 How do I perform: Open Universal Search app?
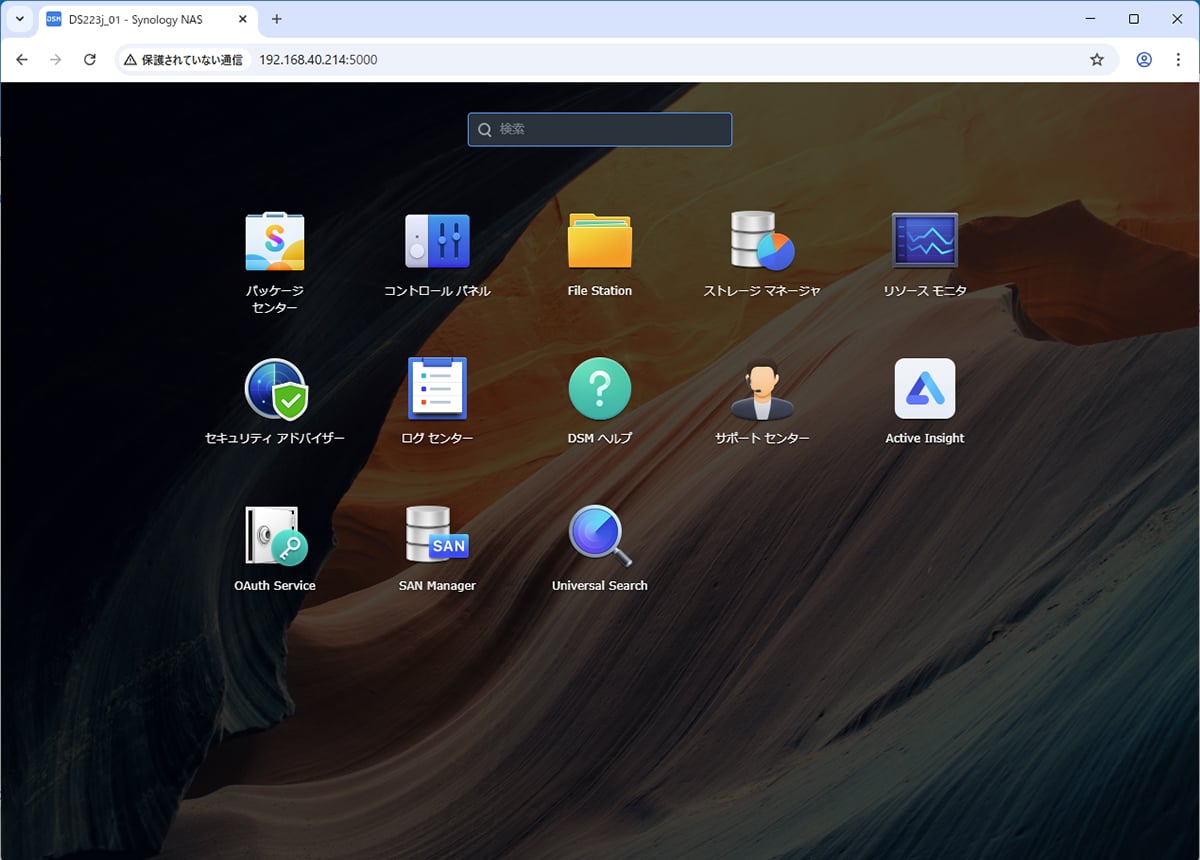point(599,537)
